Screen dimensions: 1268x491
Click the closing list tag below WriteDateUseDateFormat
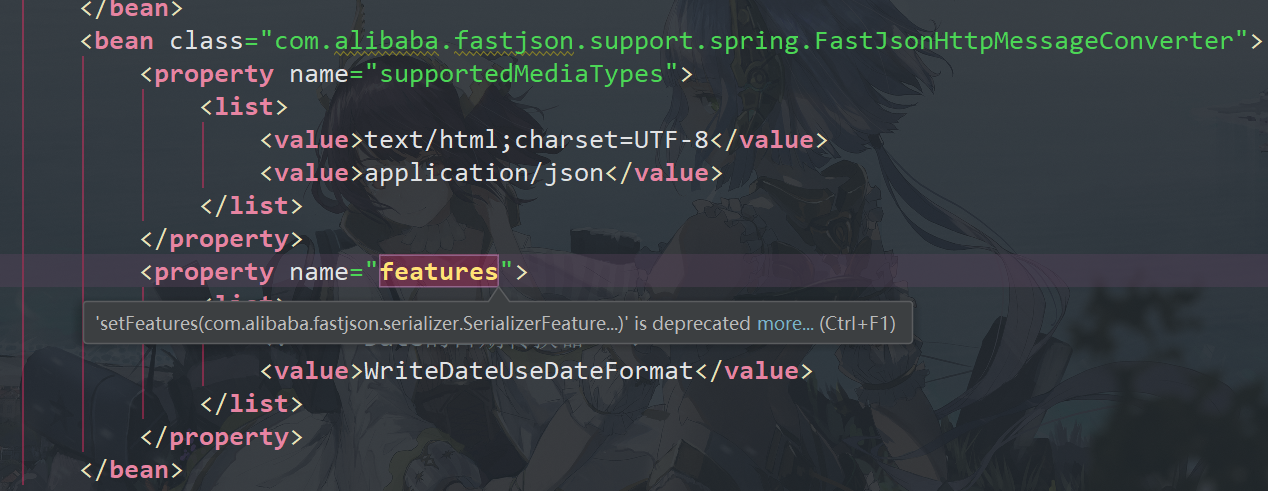251,404
